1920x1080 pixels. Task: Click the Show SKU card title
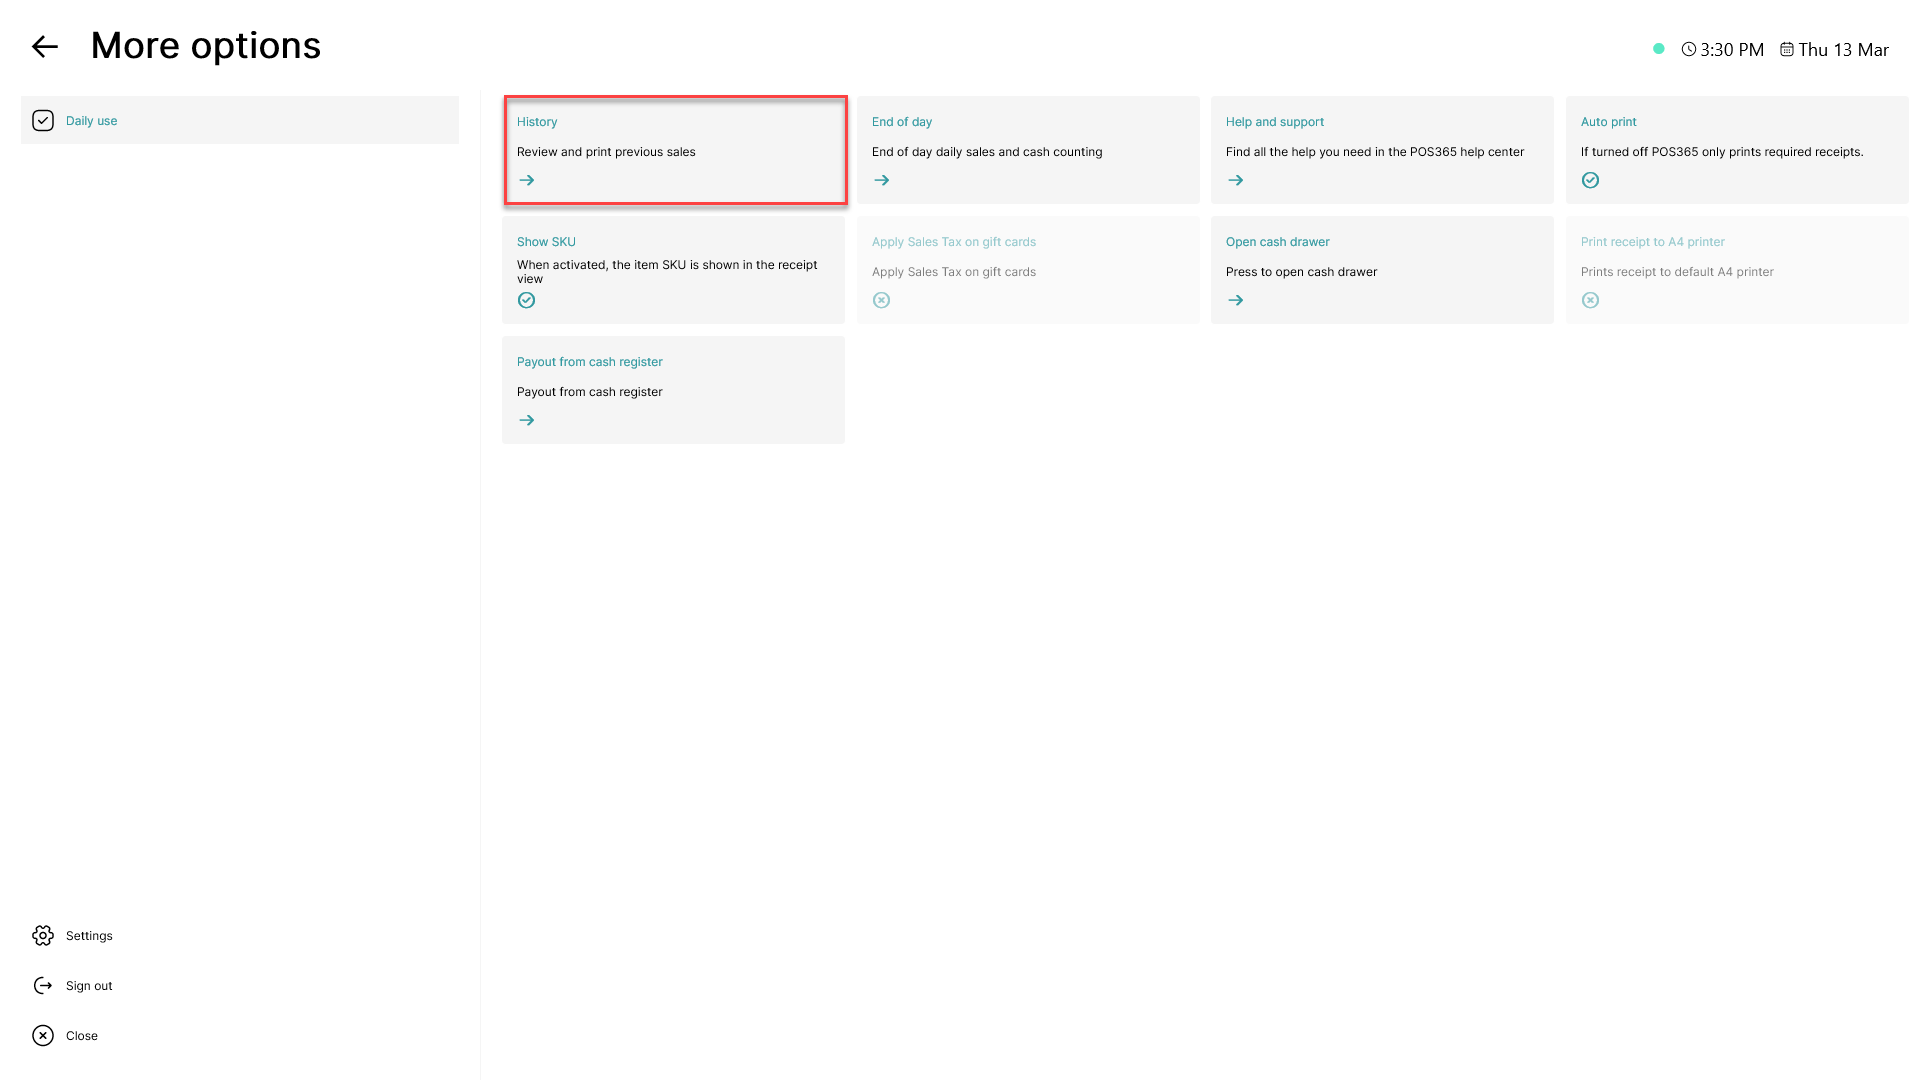point(546,242)
